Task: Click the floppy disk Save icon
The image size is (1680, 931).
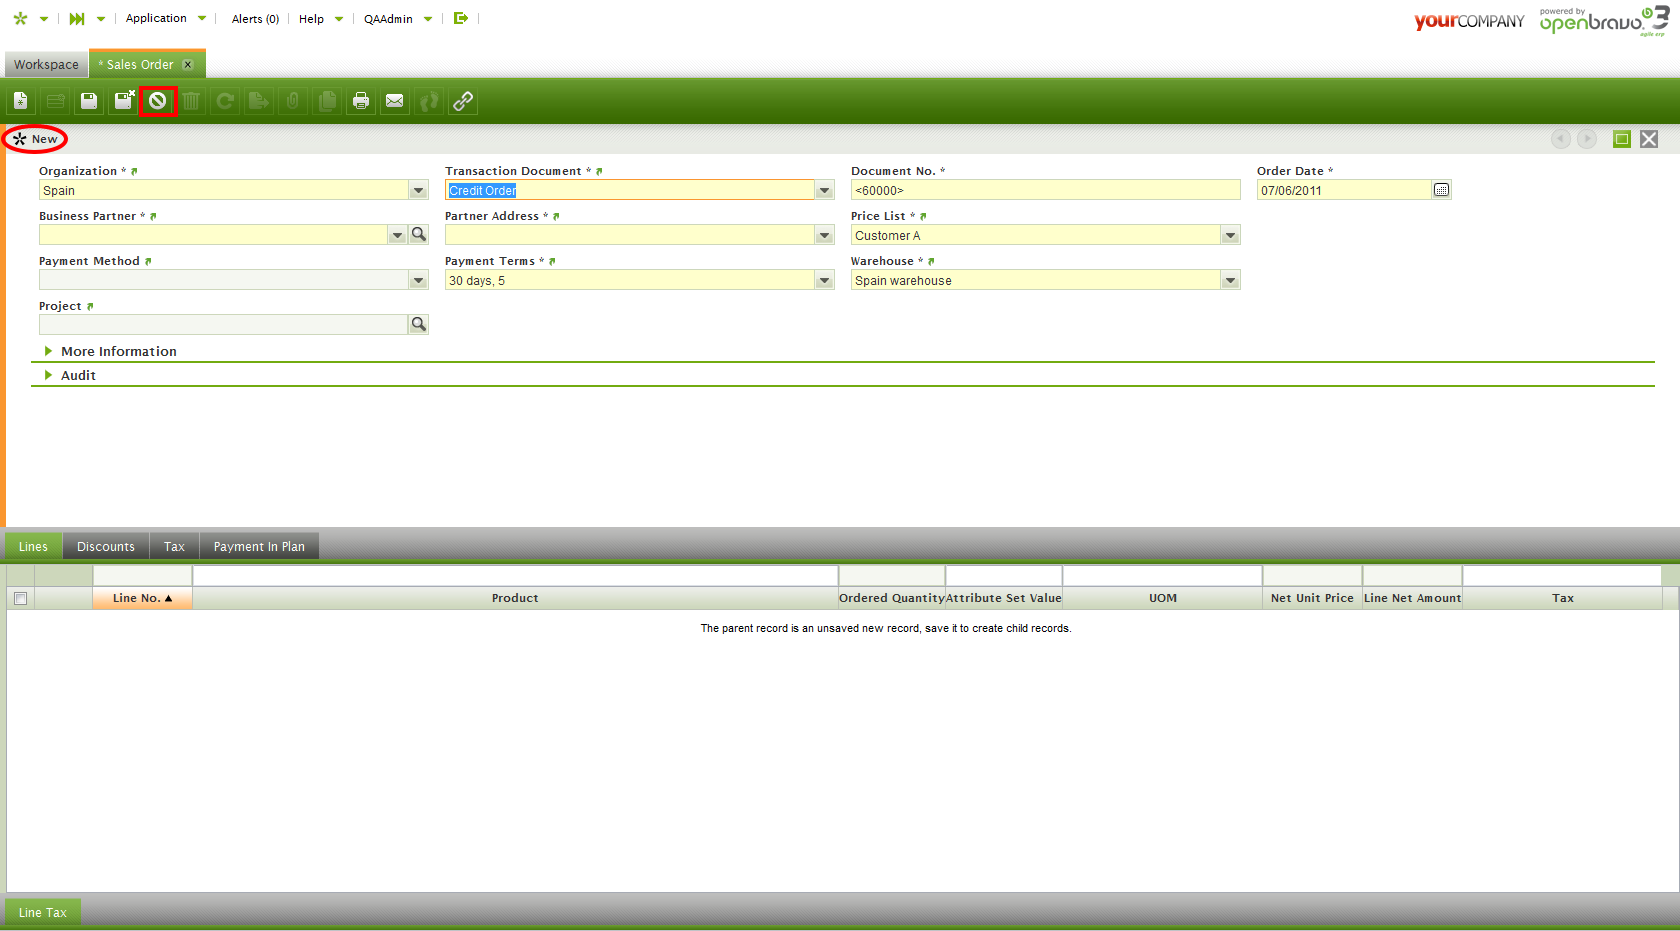Action: [x=89, y=101]
